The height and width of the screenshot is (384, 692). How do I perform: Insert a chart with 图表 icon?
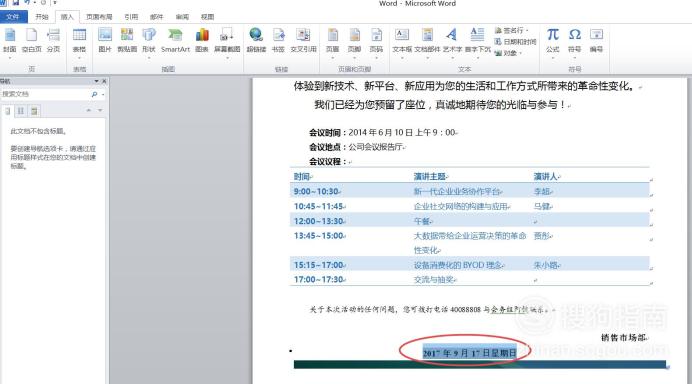tap(202, 40)
